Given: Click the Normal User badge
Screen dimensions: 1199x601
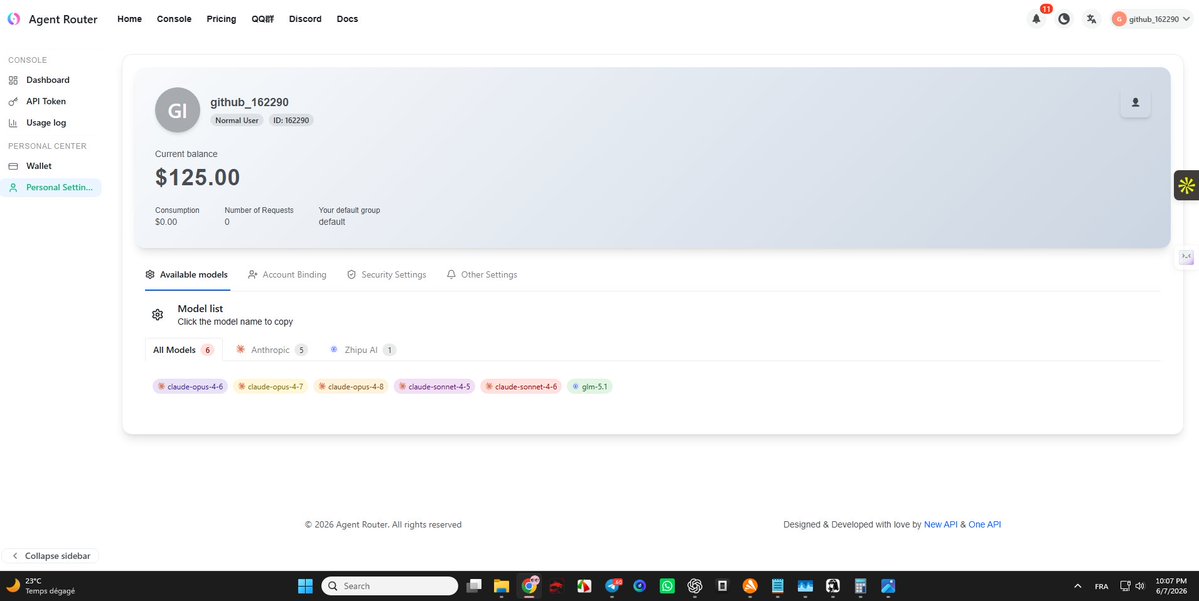Looking at the screenshot, I should pyautogui.click(x=236, y=120).
